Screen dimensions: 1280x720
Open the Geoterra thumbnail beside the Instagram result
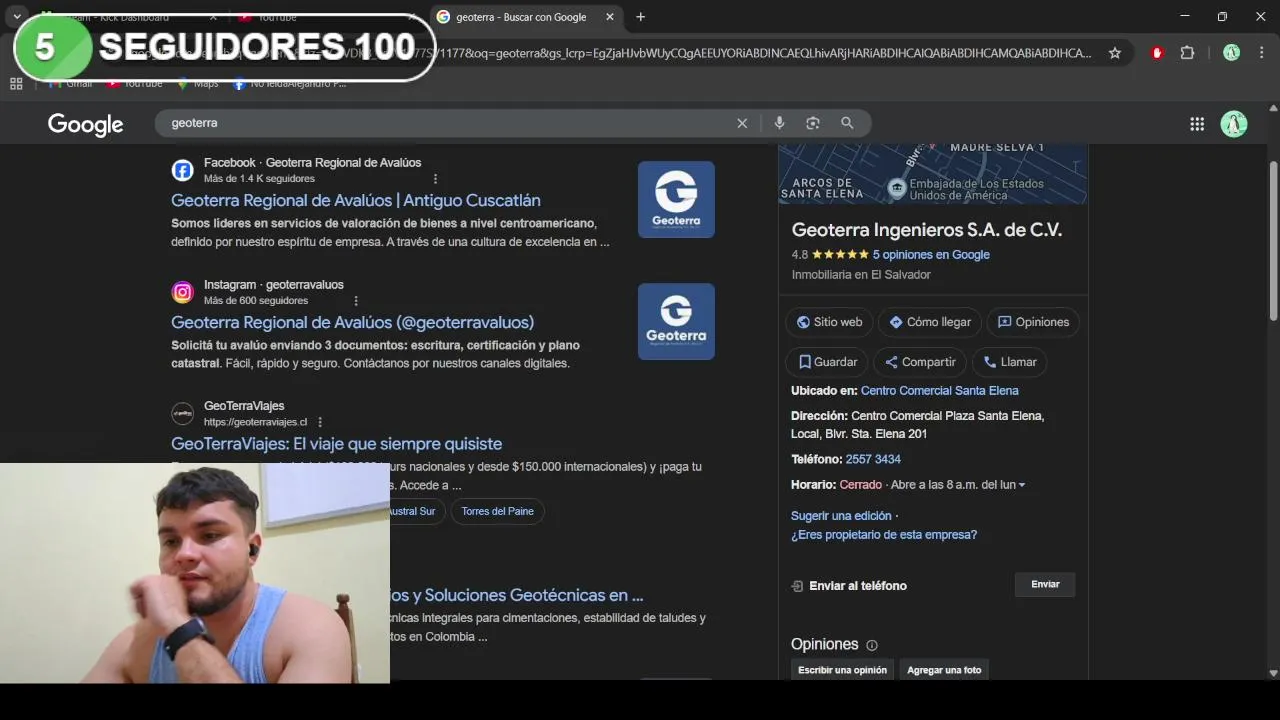pyautogui.click(x=676, y=321)
